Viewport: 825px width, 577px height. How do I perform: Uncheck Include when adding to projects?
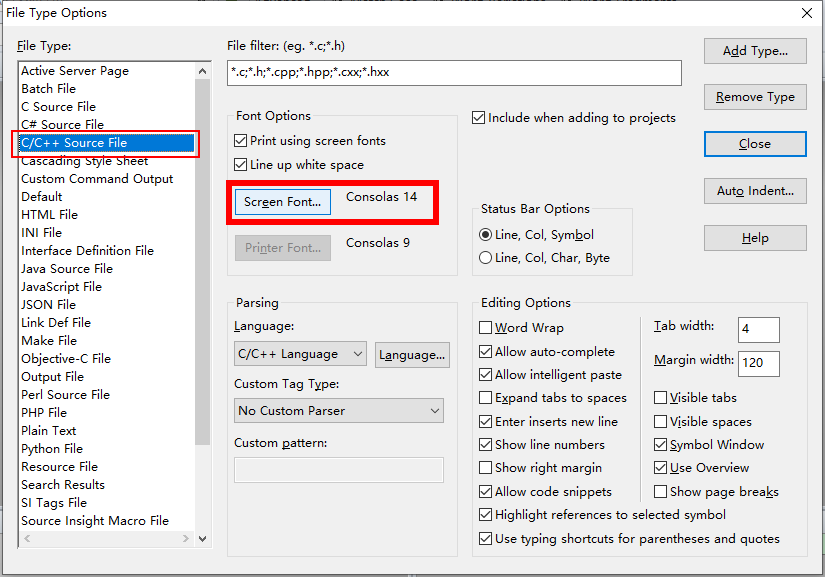(477, 117)
